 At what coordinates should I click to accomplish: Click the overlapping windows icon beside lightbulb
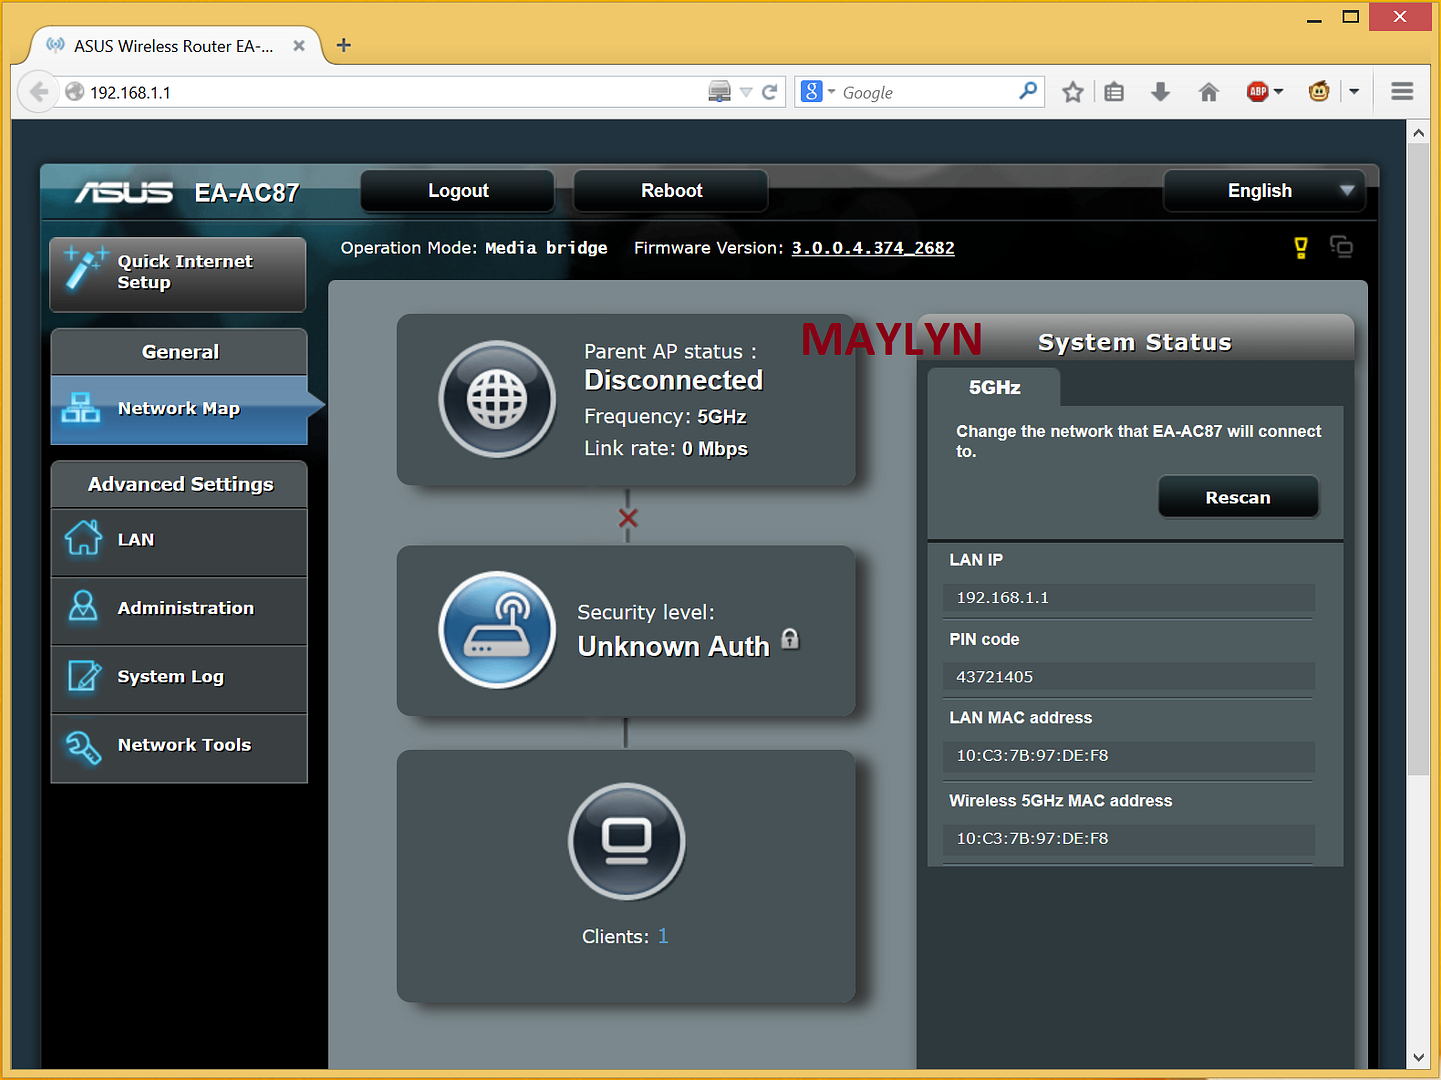[1341, 247]
